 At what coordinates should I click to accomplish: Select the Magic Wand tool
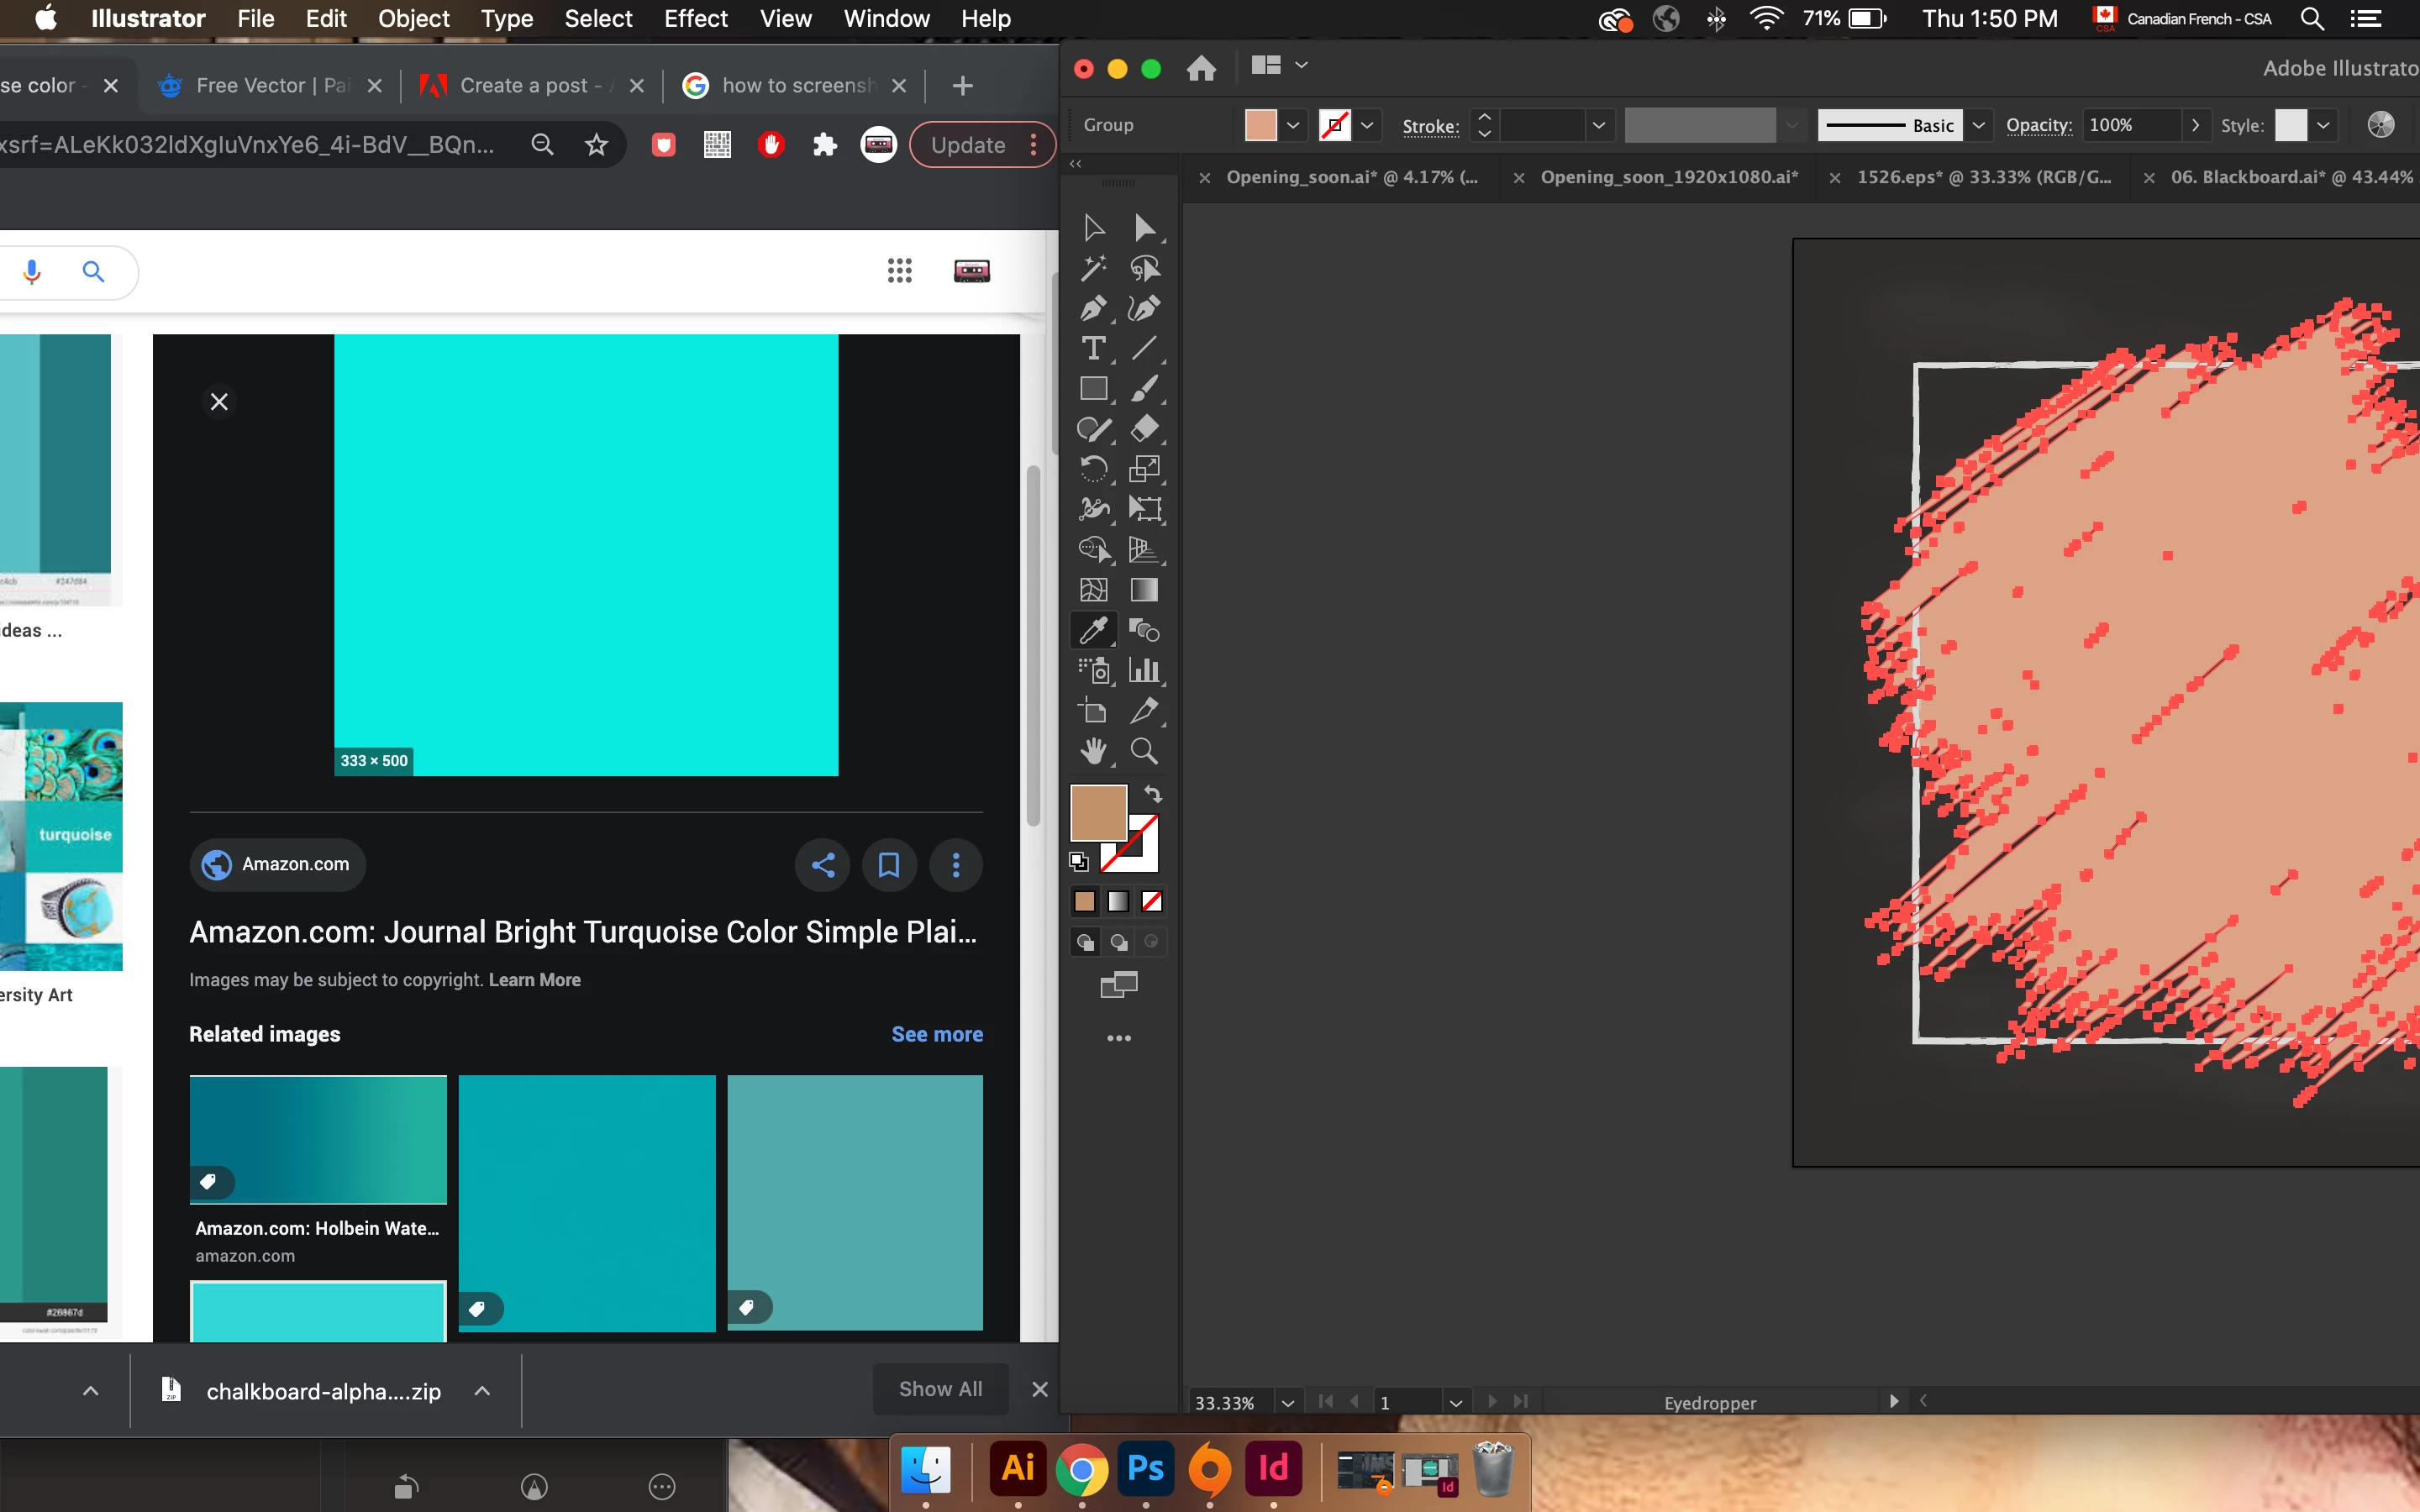pyautogui.click(x=1093, y=268)
